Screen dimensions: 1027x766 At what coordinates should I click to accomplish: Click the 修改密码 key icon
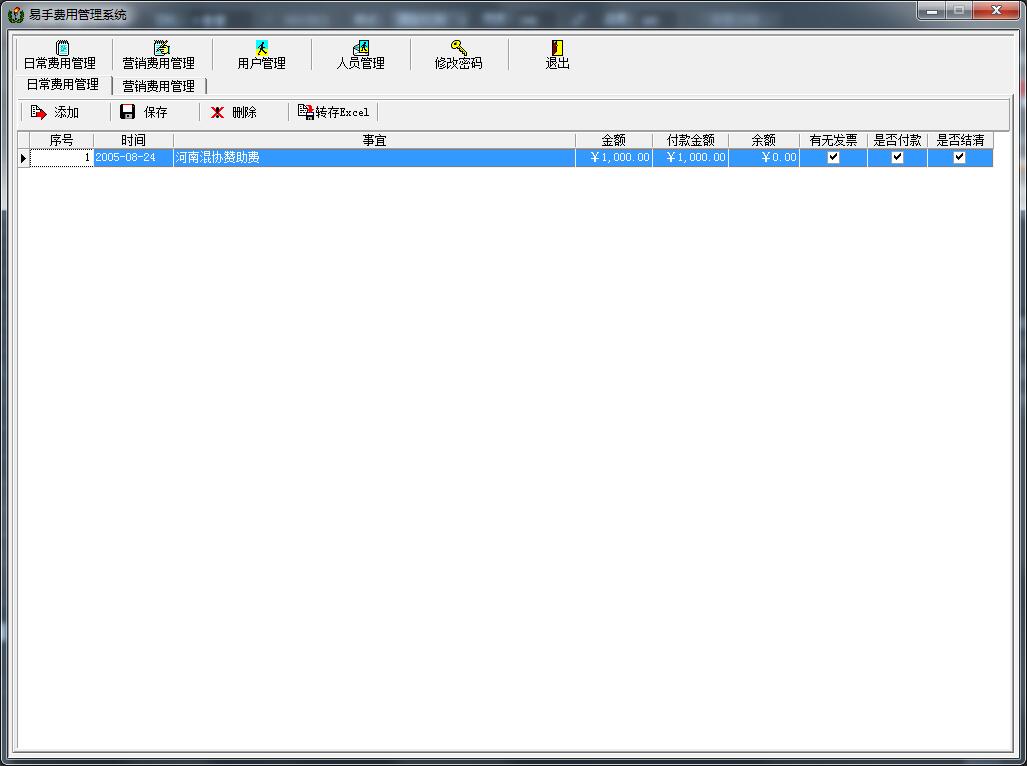(458, 47)
